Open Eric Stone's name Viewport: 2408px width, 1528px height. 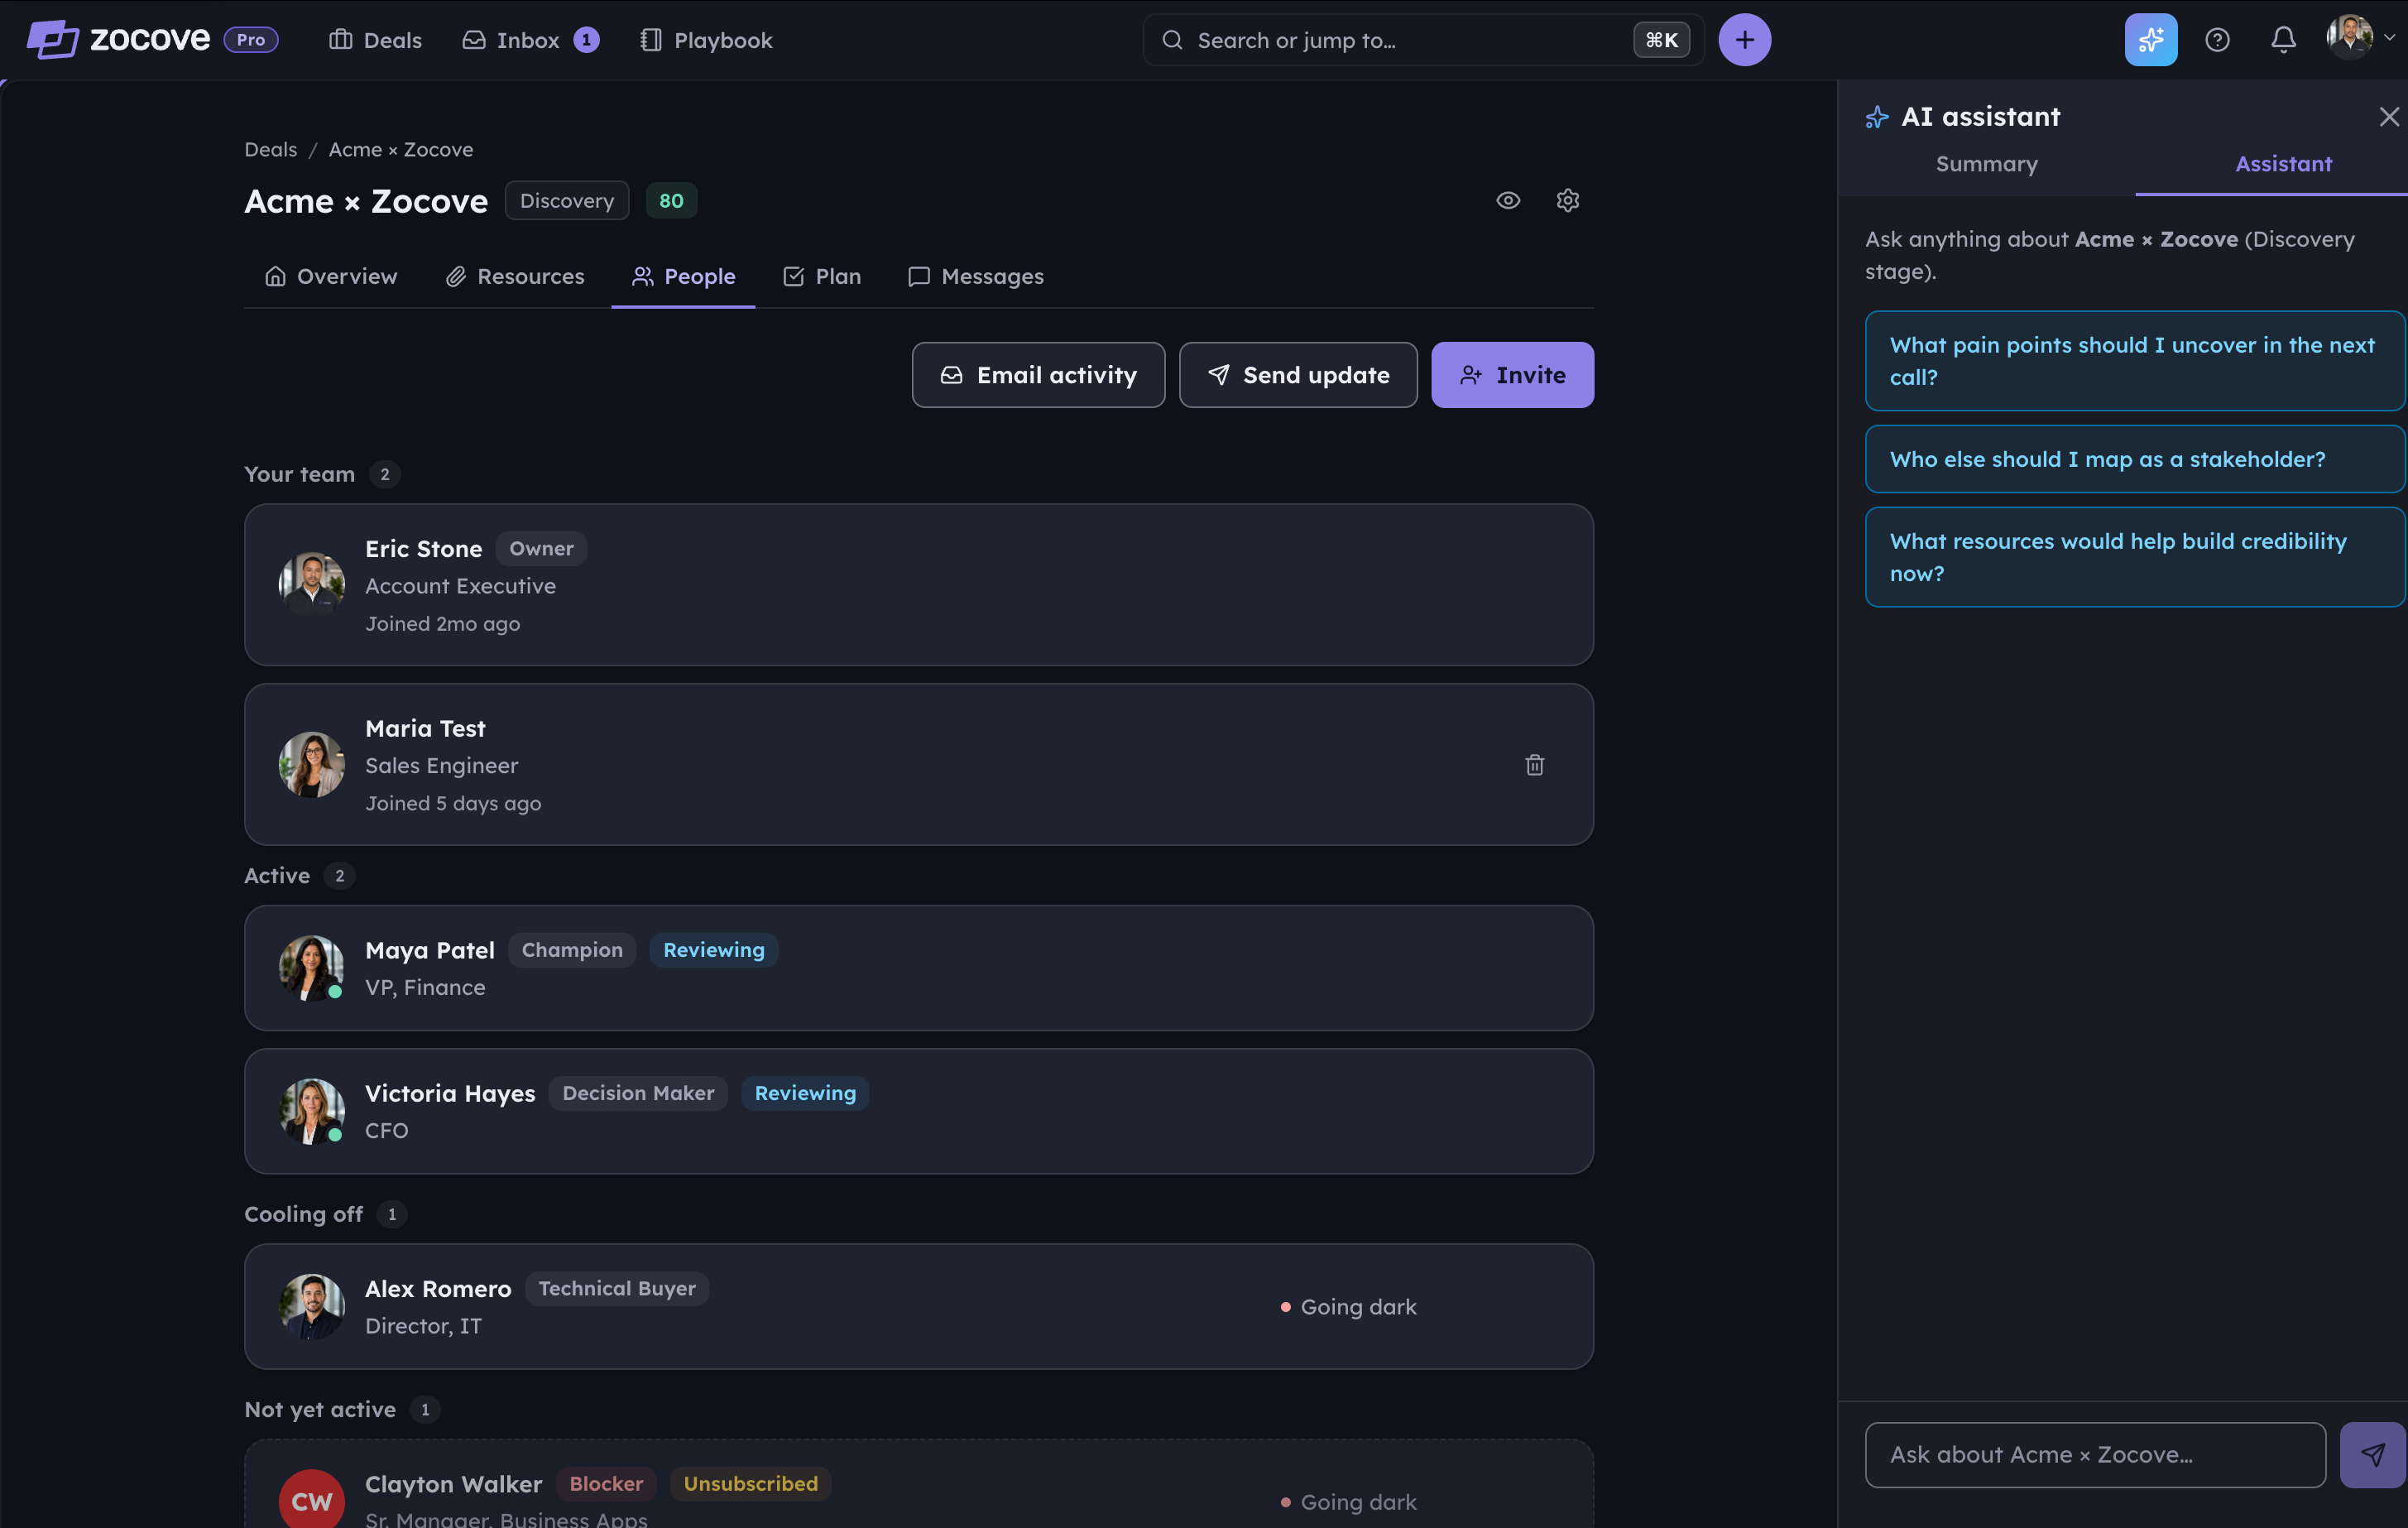pyautogui.click(x=424, y=549)
